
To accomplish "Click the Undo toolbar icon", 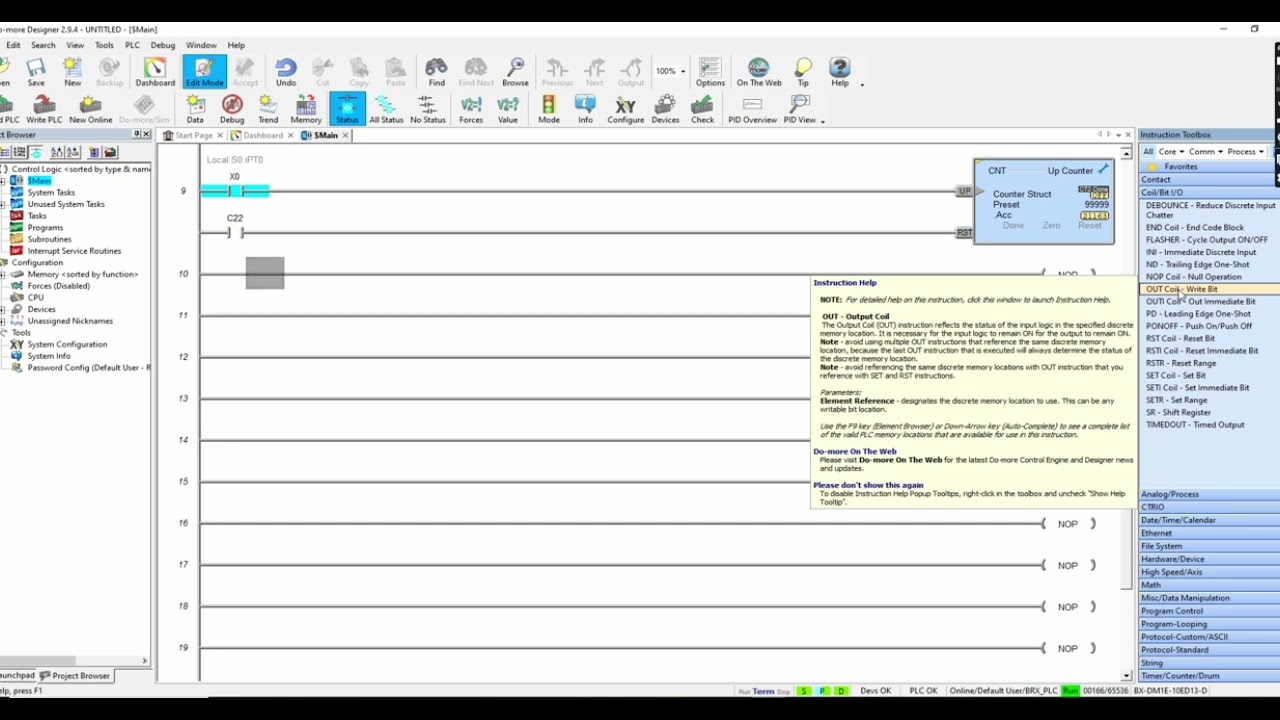I will 286,72.
